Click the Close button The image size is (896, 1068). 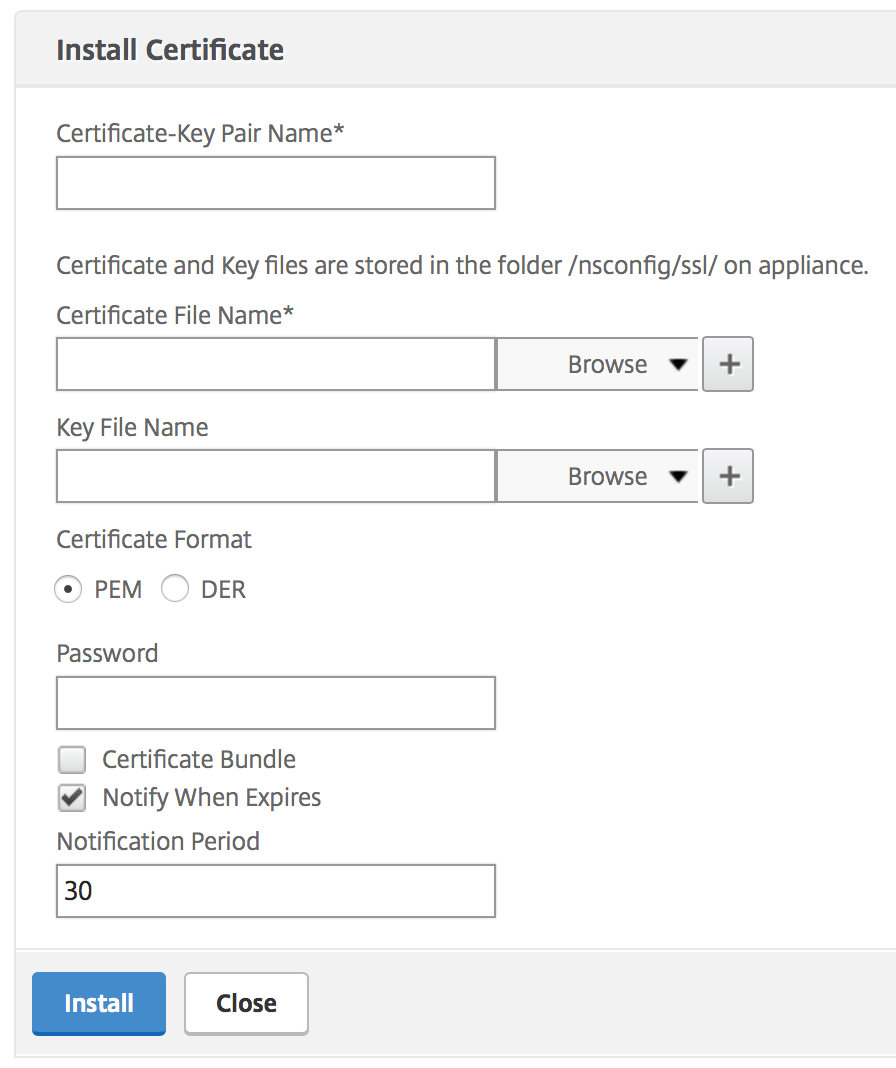click(246, 1003)
